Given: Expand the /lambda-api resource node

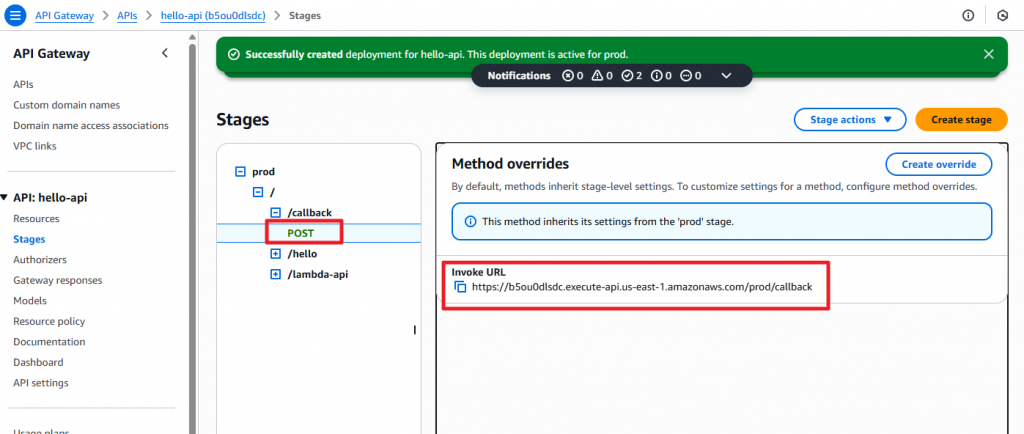Looking at the screenshot, I should click(275, 274).
